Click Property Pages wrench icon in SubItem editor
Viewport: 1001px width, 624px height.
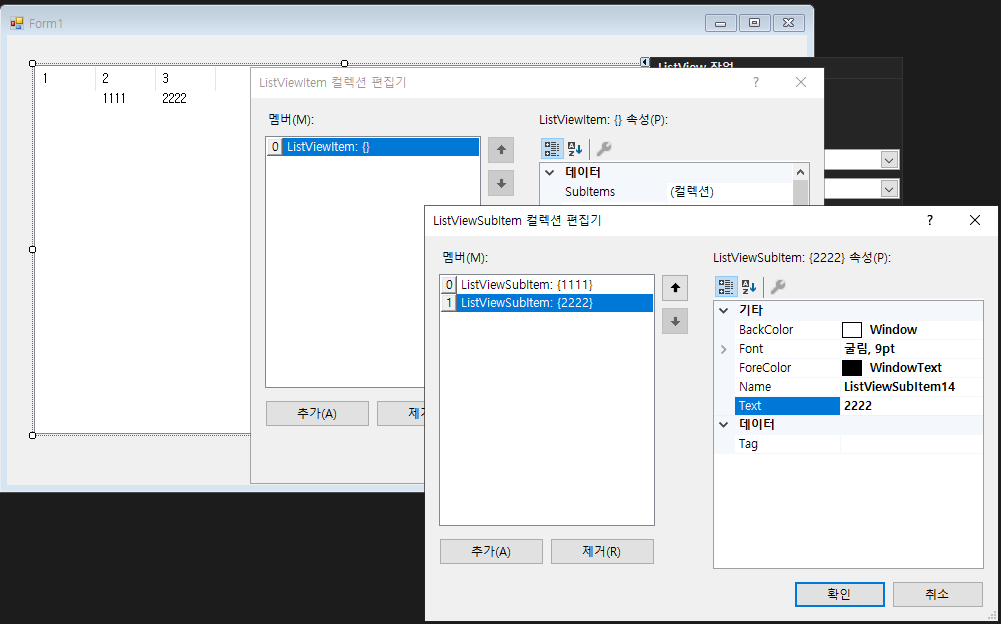778,287
